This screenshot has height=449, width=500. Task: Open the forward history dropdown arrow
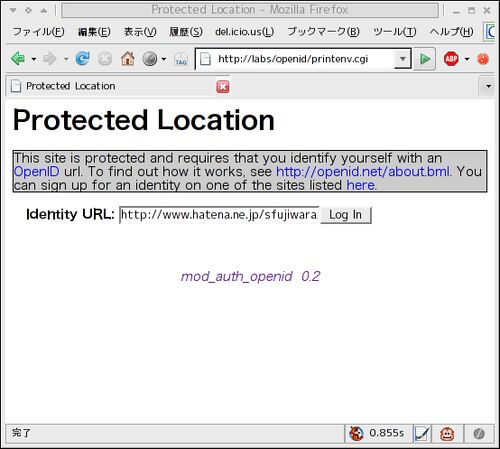66,59
